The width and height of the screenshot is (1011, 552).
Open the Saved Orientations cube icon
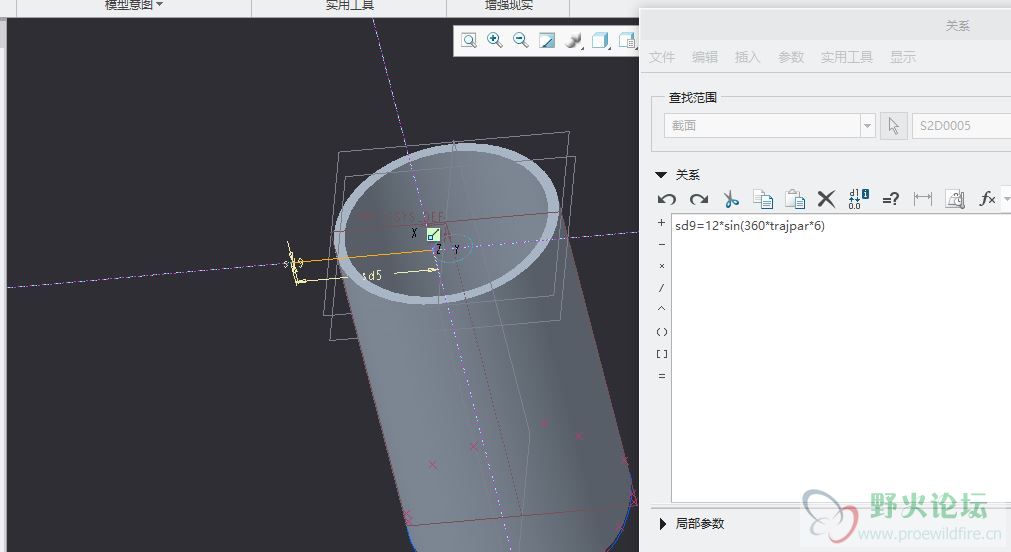600,41
